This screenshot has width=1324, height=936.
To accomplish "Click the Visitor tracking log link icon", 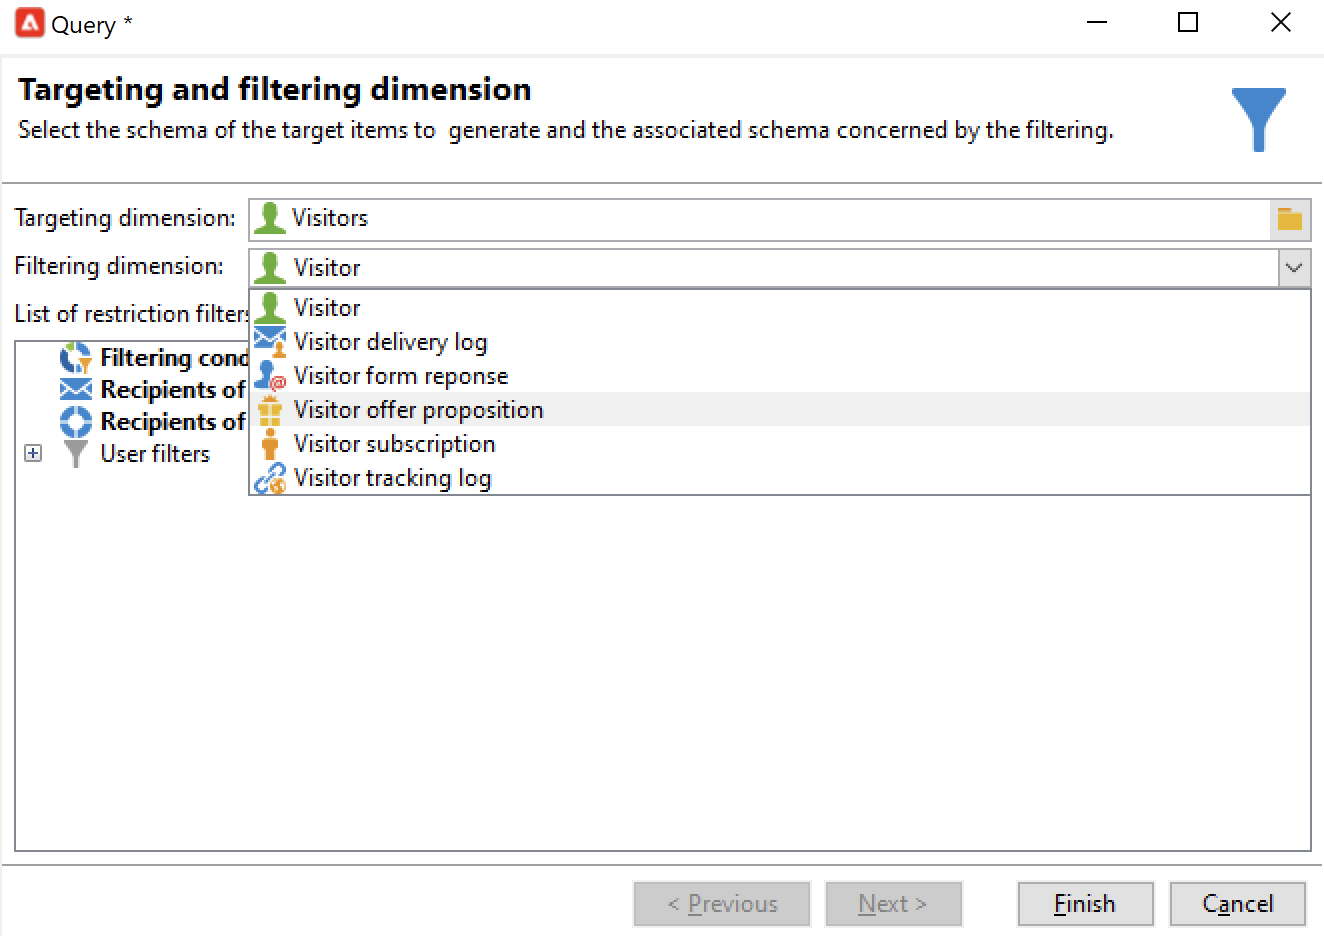I will click(x=270, y=479).
